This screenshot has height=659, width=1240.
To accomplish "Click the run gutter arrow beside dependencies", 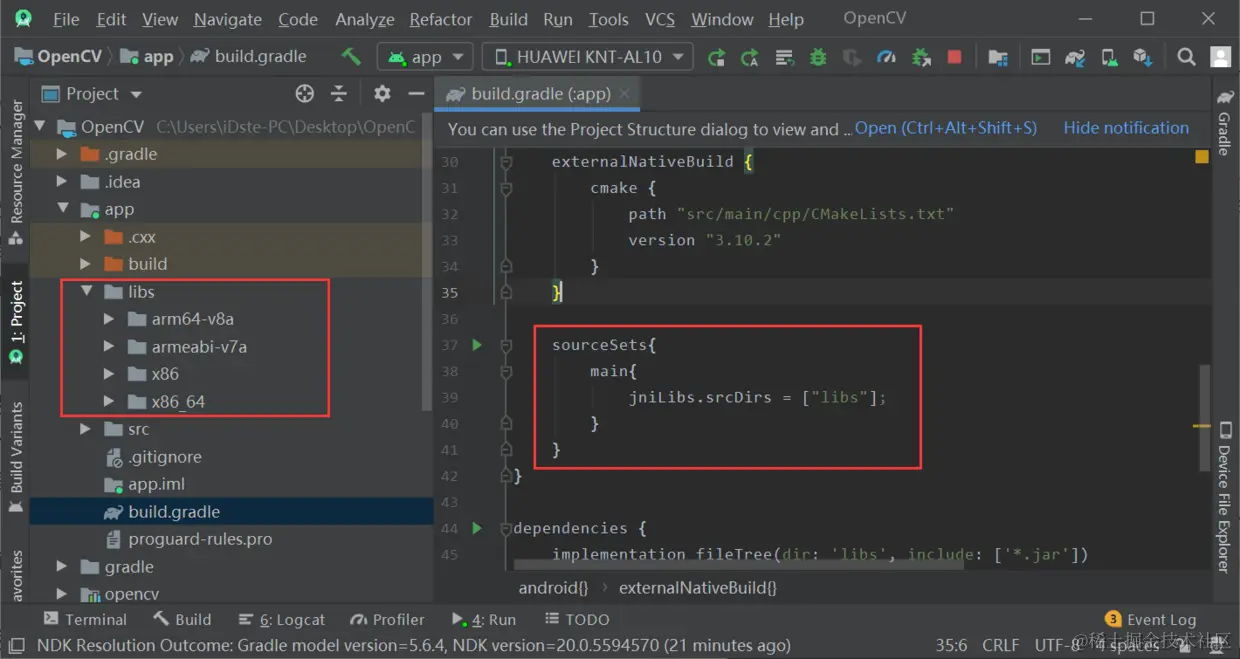I will coord(477,528).
